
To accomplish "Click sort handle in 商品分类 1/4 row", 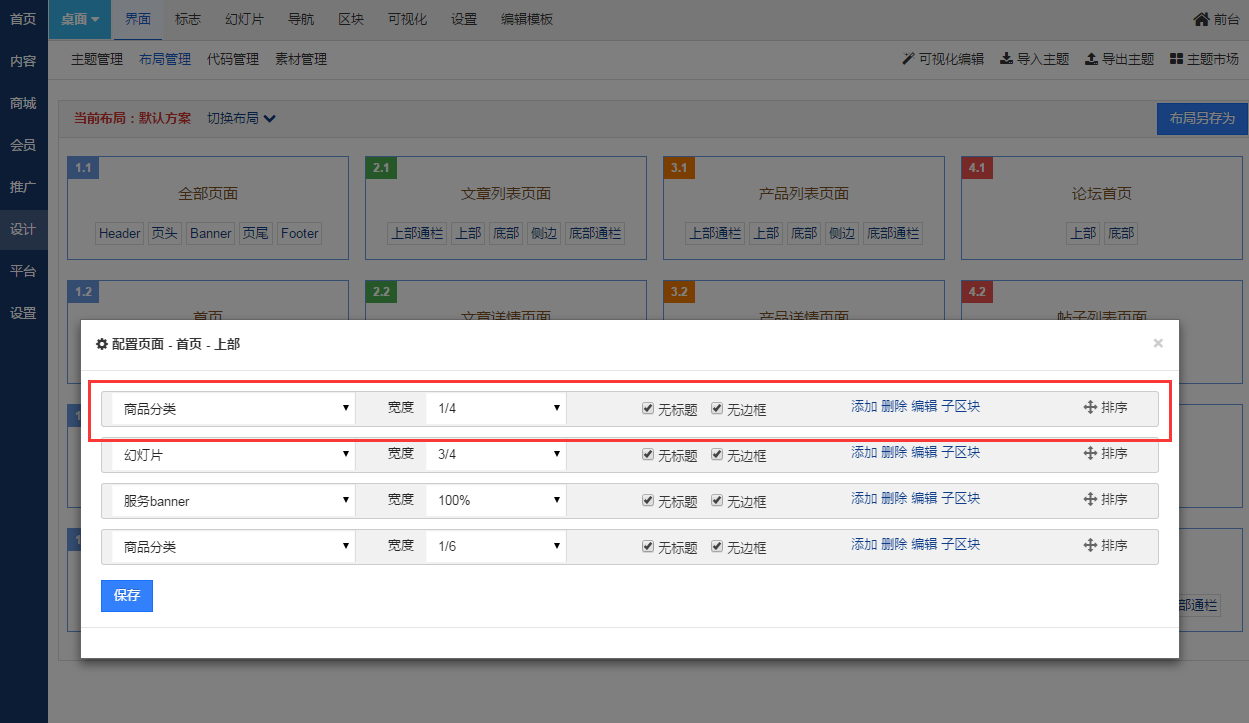I will (1090, 407).
